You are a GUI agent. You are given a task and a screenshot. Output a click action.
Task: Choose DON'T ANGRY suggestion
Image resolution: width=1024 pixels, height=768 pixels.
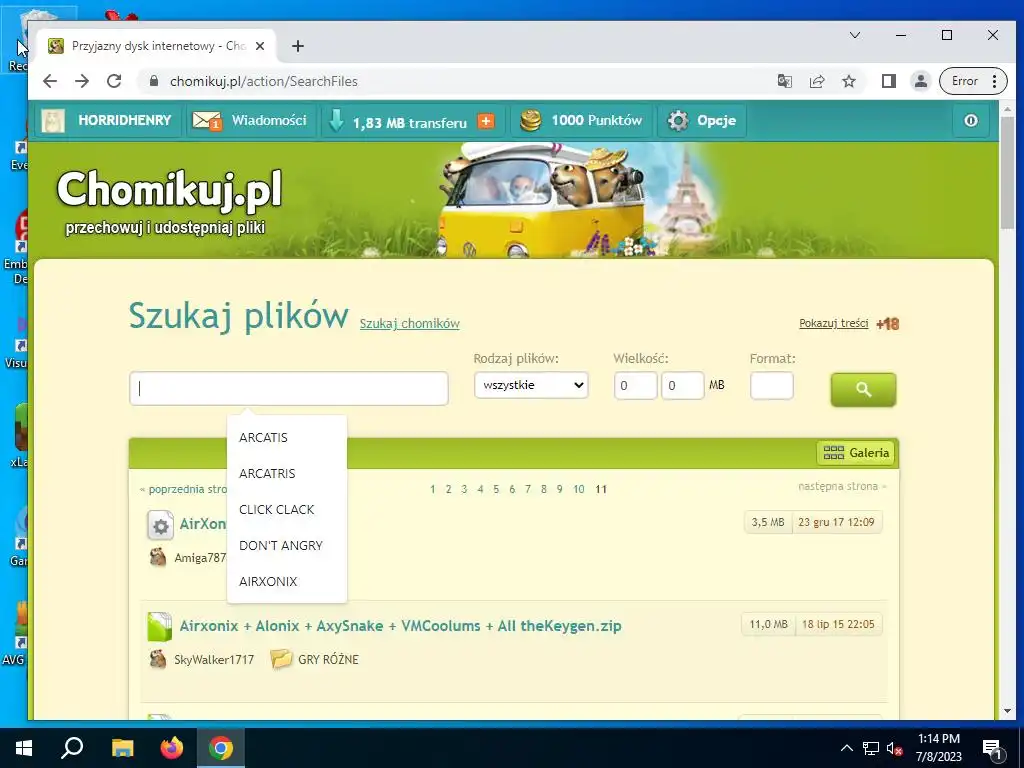[x=281, y=545]
